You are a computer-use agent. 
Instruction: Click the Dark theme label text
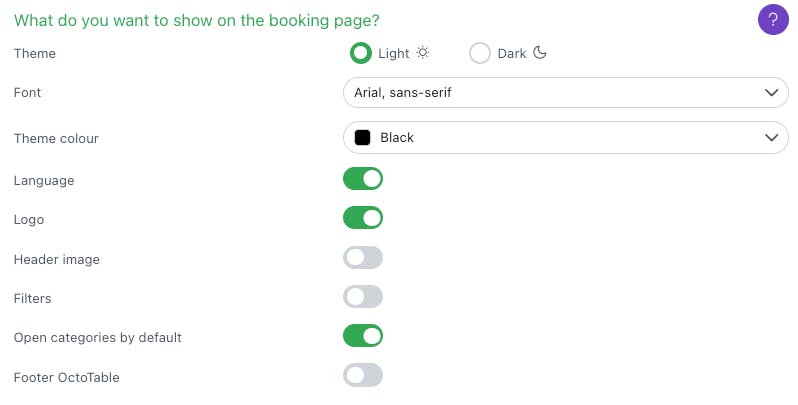(x=511, y=53)
